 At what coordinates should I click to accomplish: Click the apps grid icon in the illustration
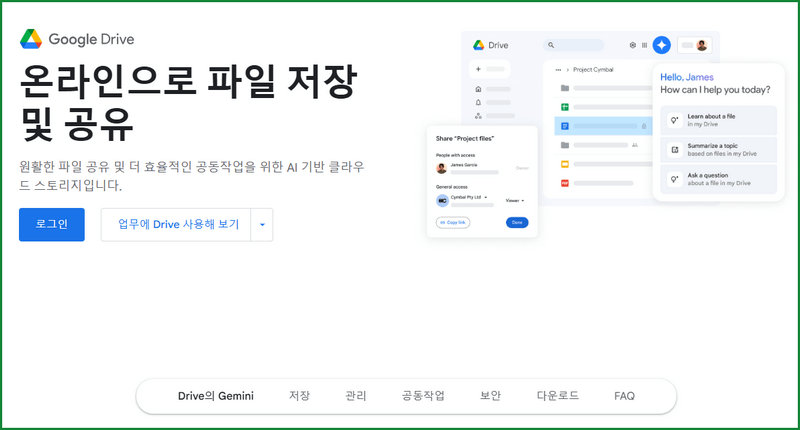click(x=644, y=45)
